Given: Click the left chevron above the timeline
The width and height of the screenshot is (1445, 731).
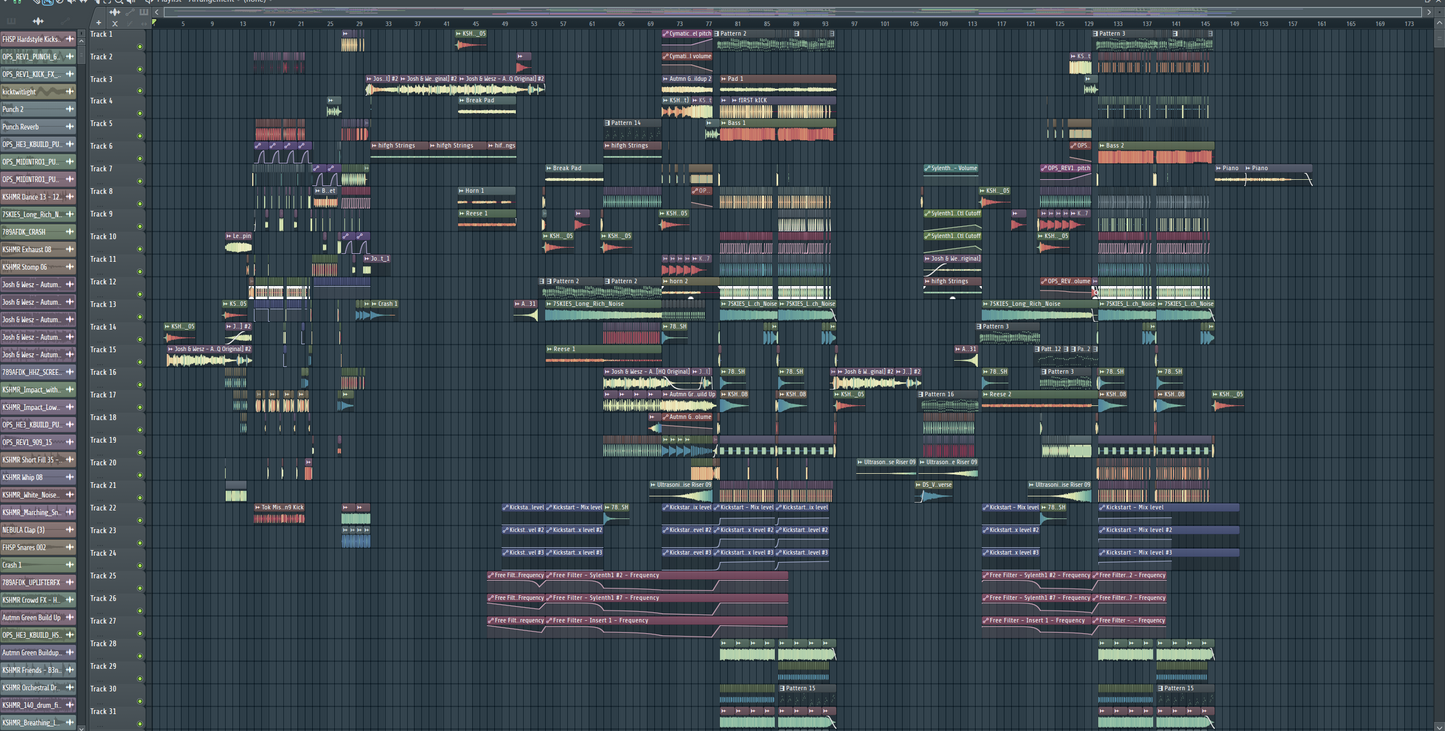Looking at the screenshot, I should (157, 12).
